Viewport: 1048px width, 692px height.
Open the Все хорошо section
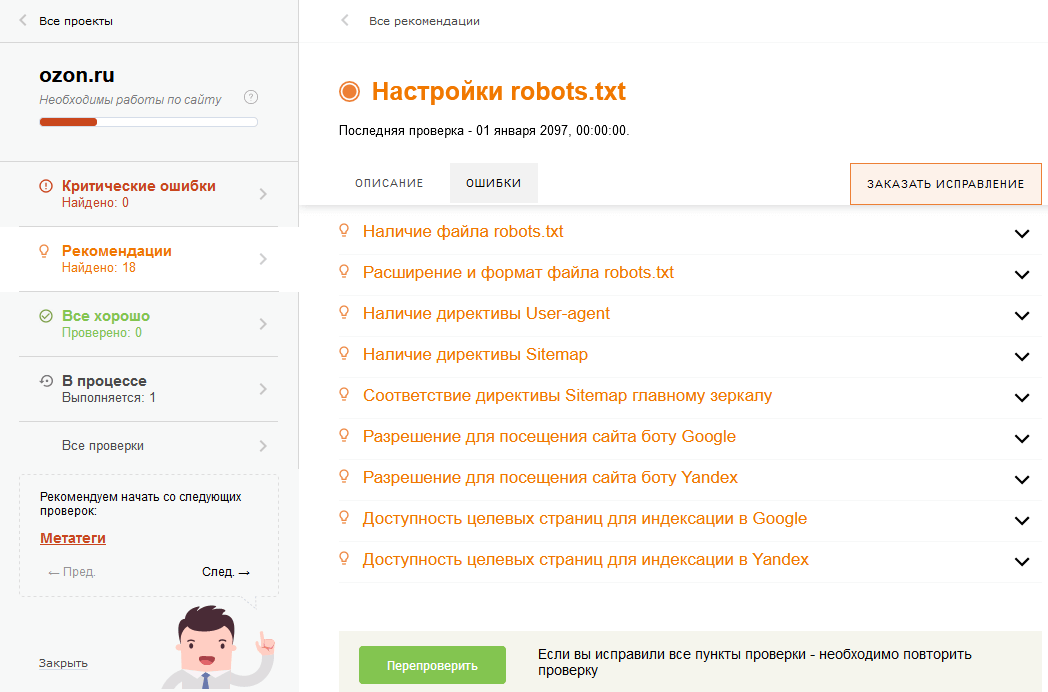(148, 324)
